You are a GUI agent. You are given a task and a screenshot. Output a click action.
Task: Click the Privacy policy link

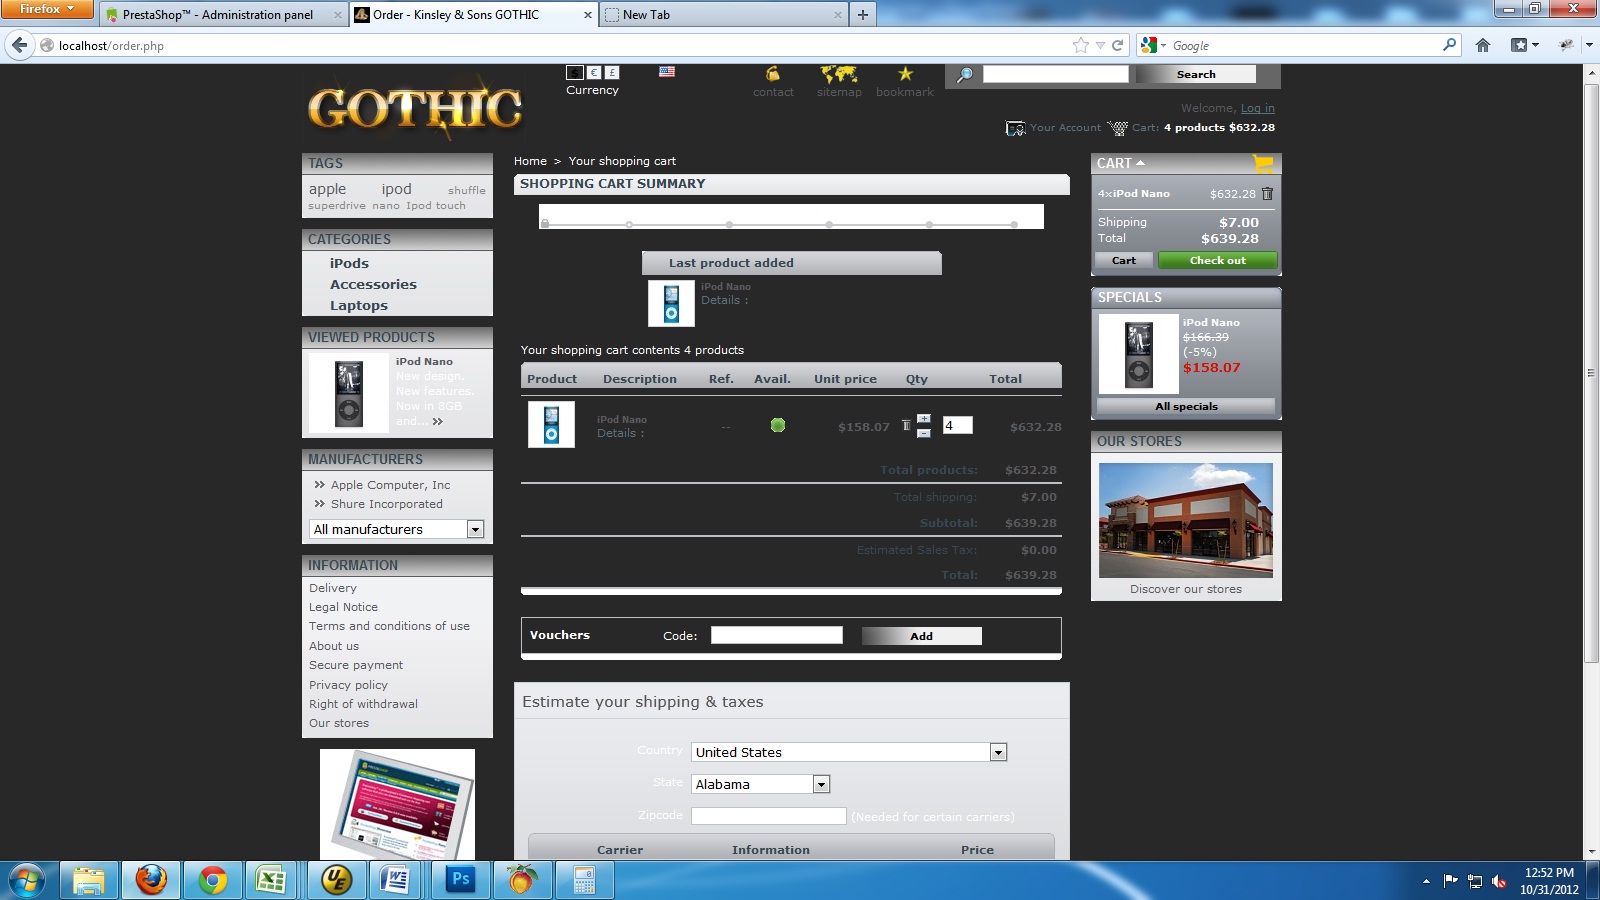pos(348,685)
